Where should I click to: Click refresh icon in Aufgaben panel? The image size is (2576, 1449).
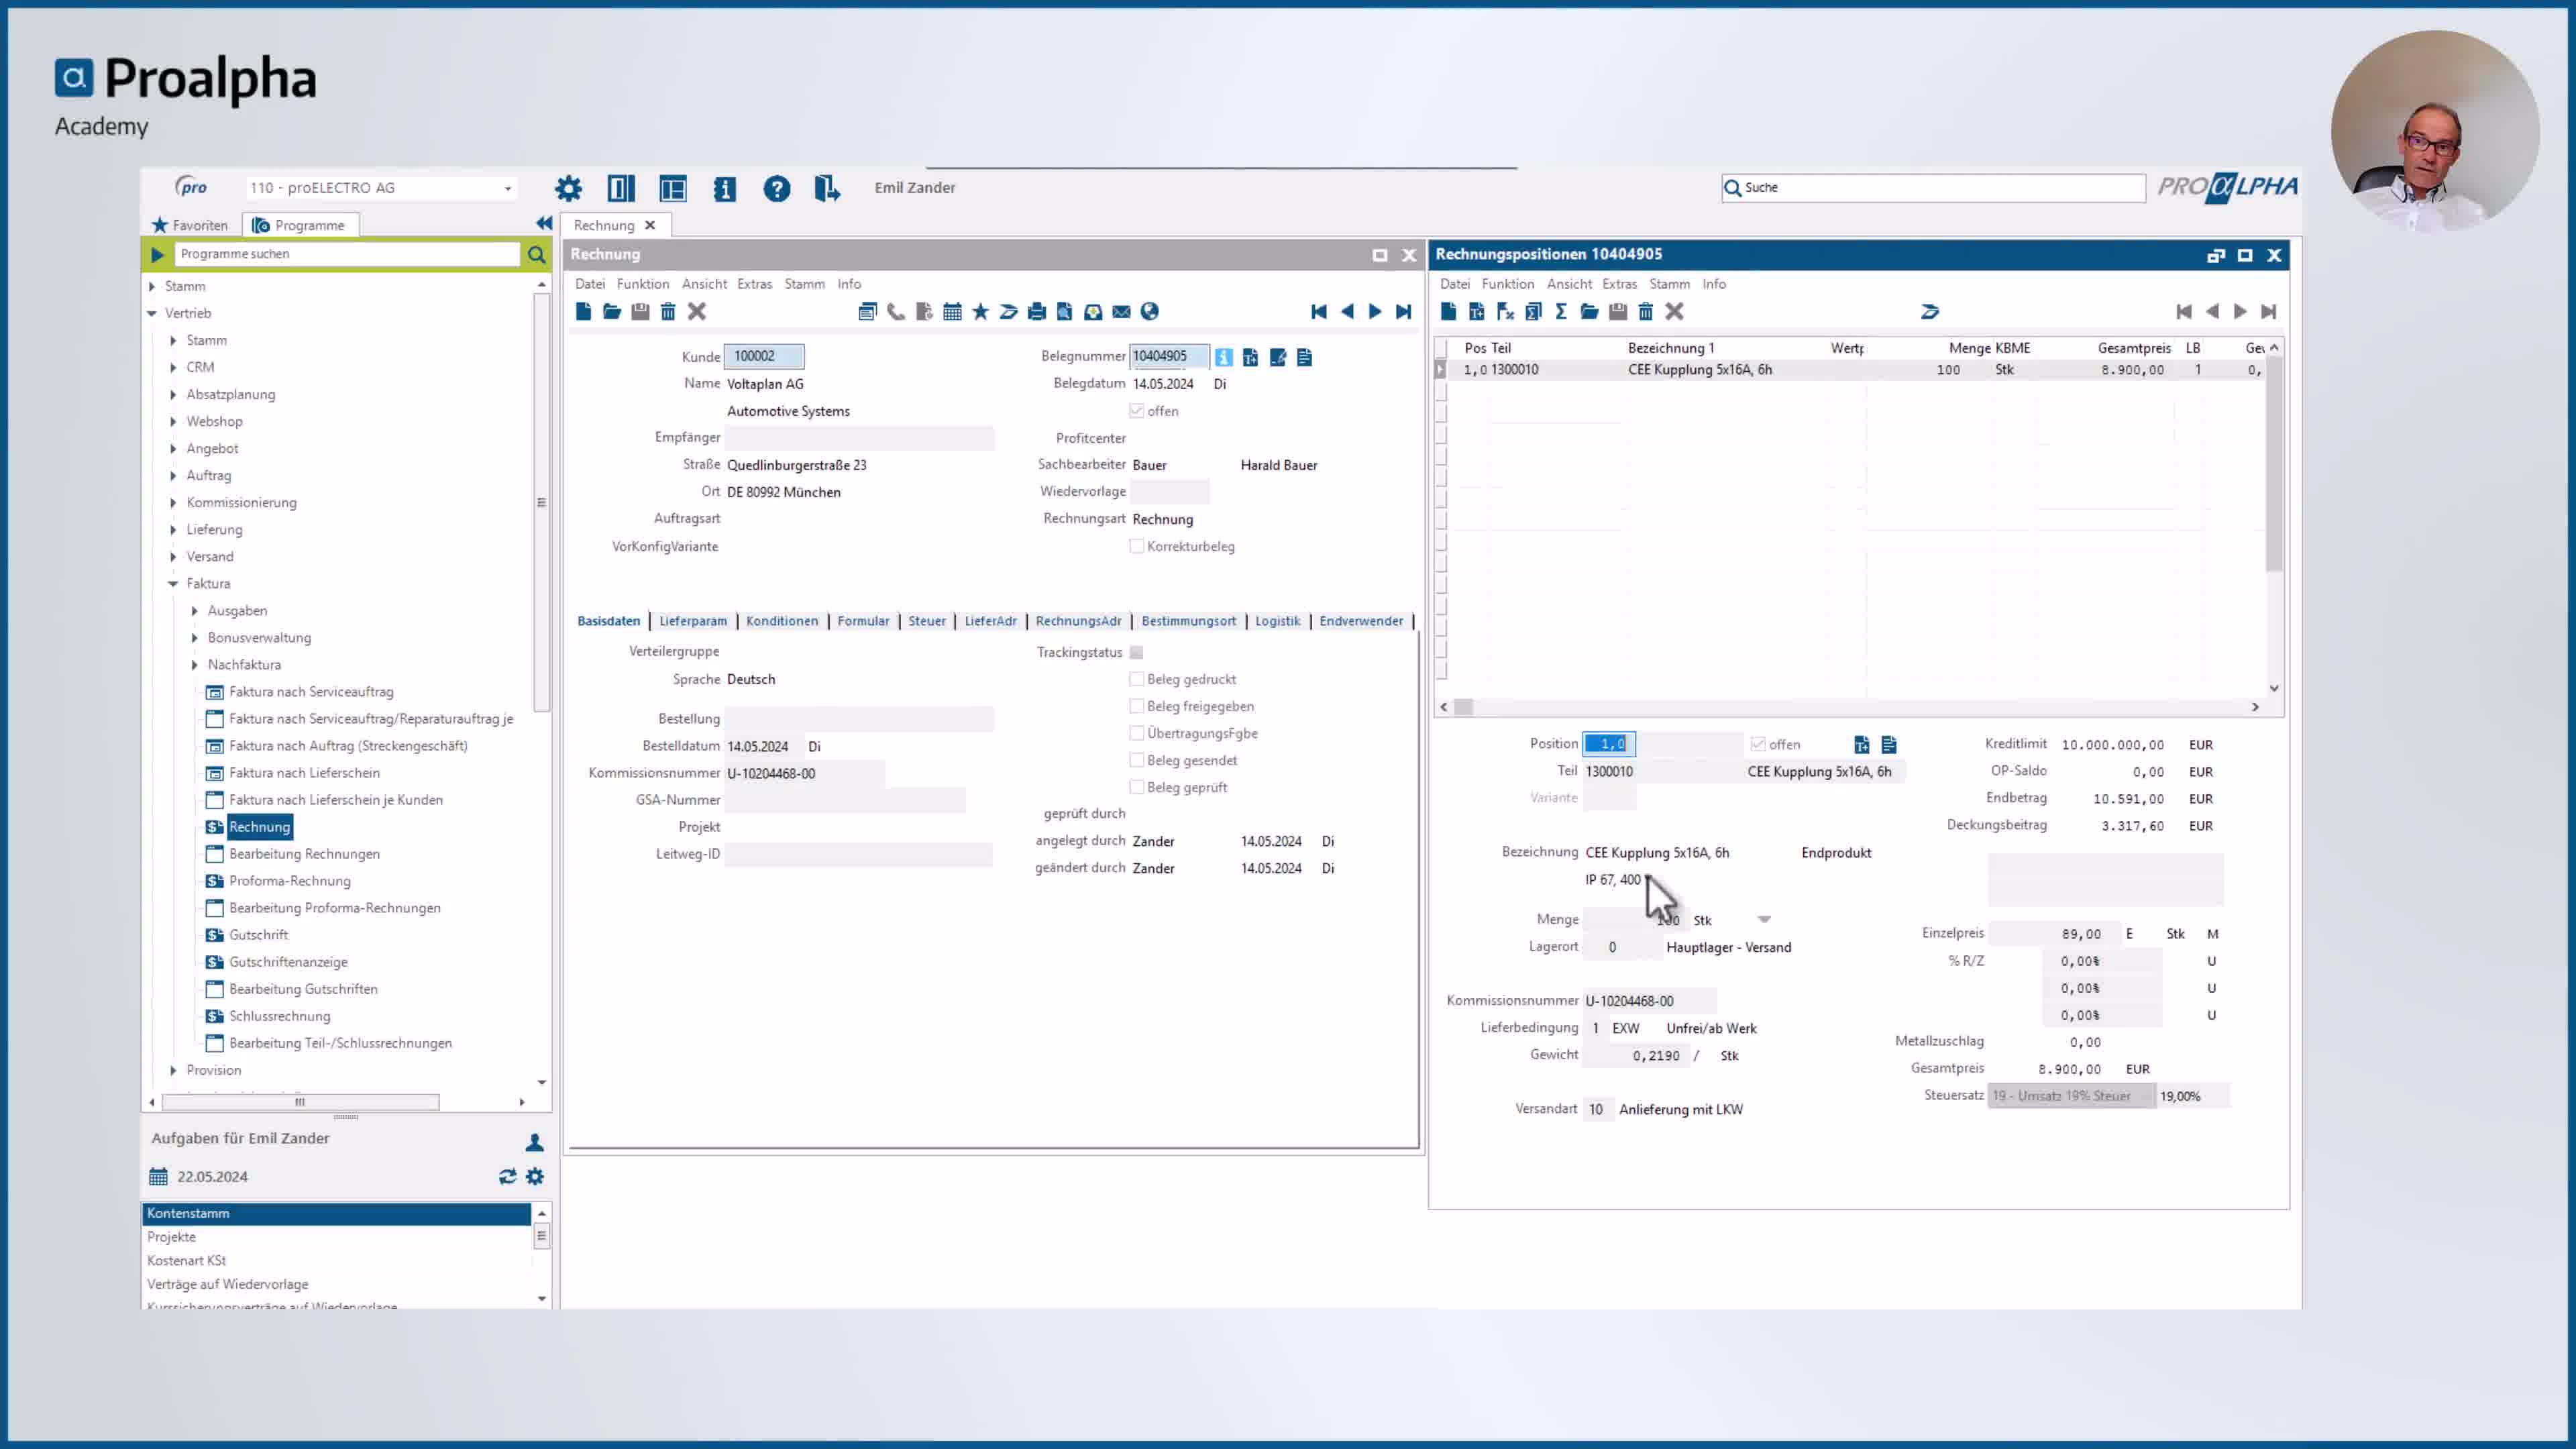point(507,1177)
